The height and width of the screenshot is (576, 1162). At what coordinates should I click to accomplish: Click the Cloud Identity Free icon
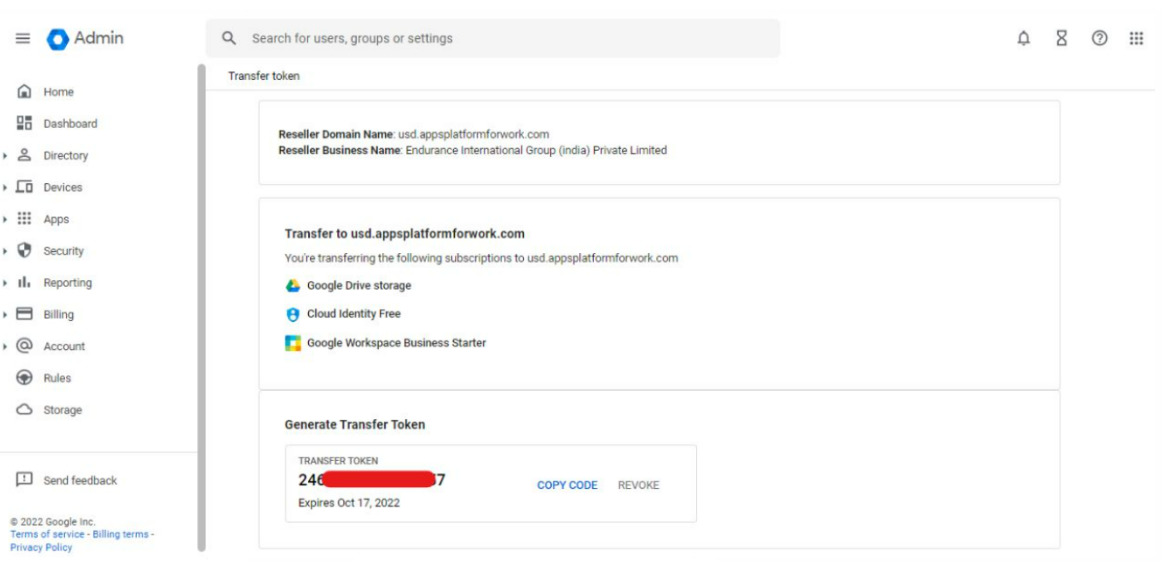click(x=293, y=314)
